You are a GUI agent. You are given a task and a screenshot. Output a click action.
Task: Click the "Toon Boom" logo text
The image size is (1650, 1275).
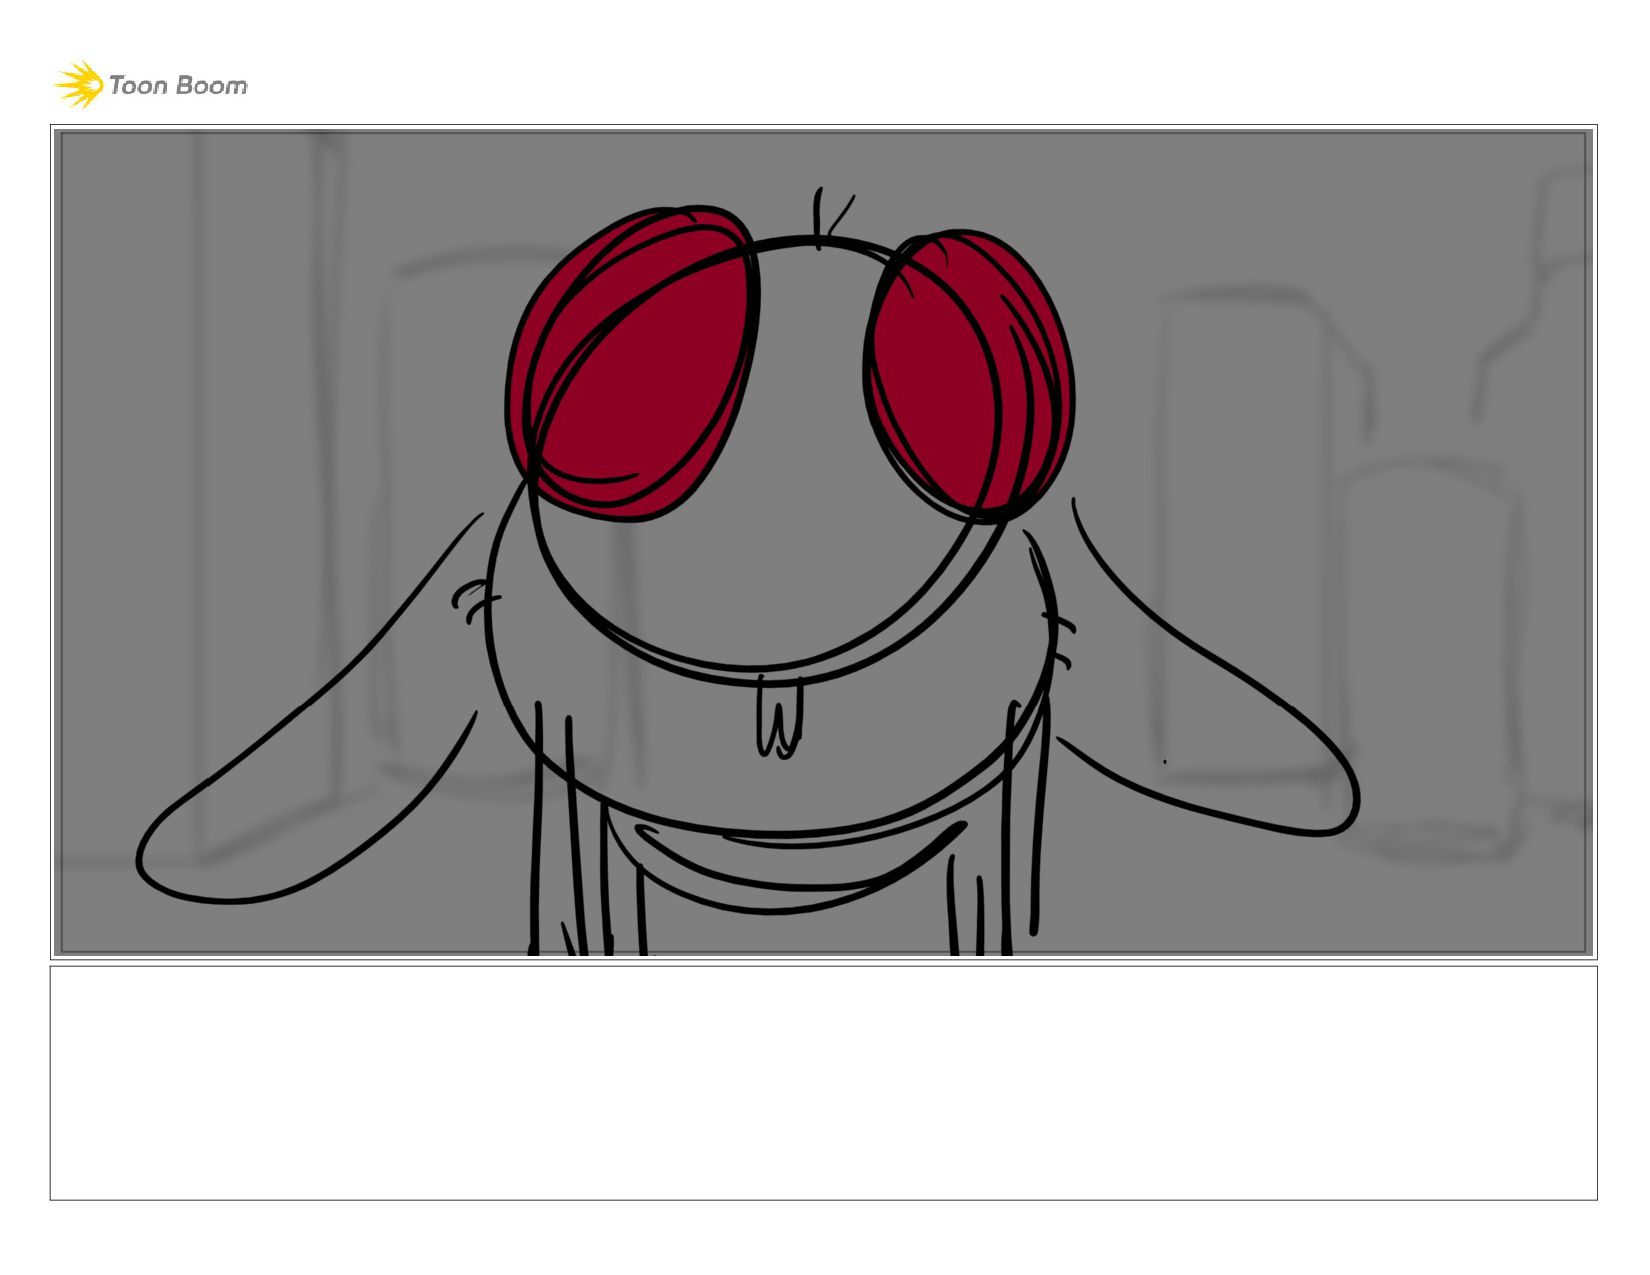point(178,86)
